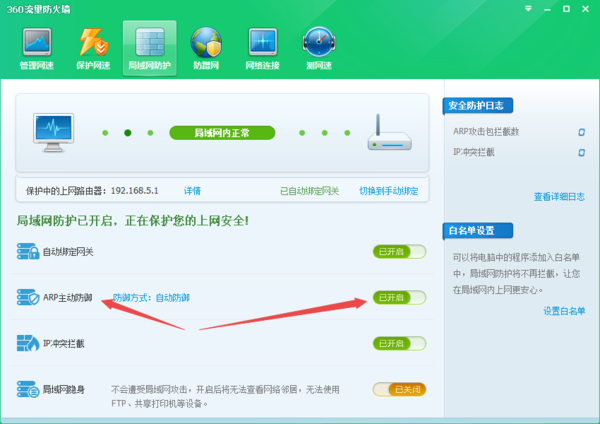Open 查看详细日志 detailed log link
This screenshot has width=600, height=424.
[x=559, y=196]
